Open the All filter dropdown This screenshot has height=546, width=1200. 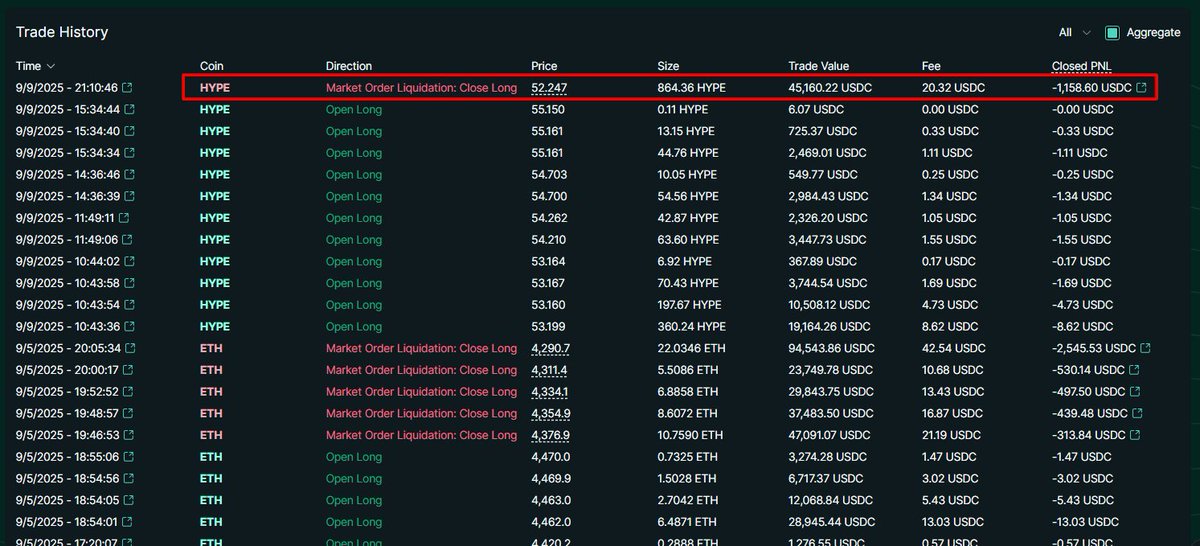[x=1075, y=33]
